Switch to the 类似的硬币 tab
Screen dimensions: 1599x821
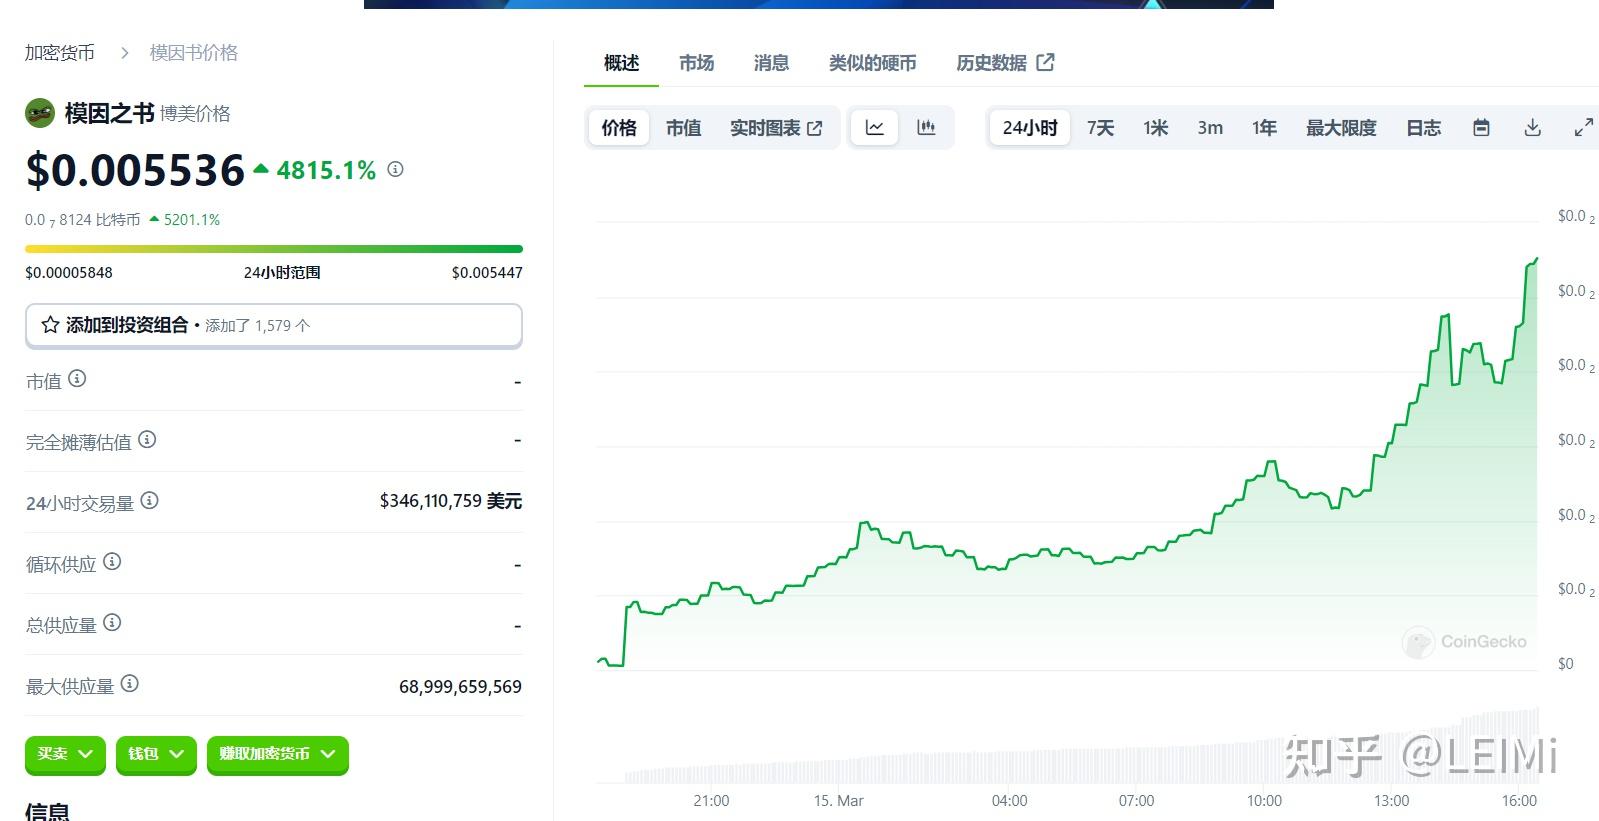pos(873,63)
